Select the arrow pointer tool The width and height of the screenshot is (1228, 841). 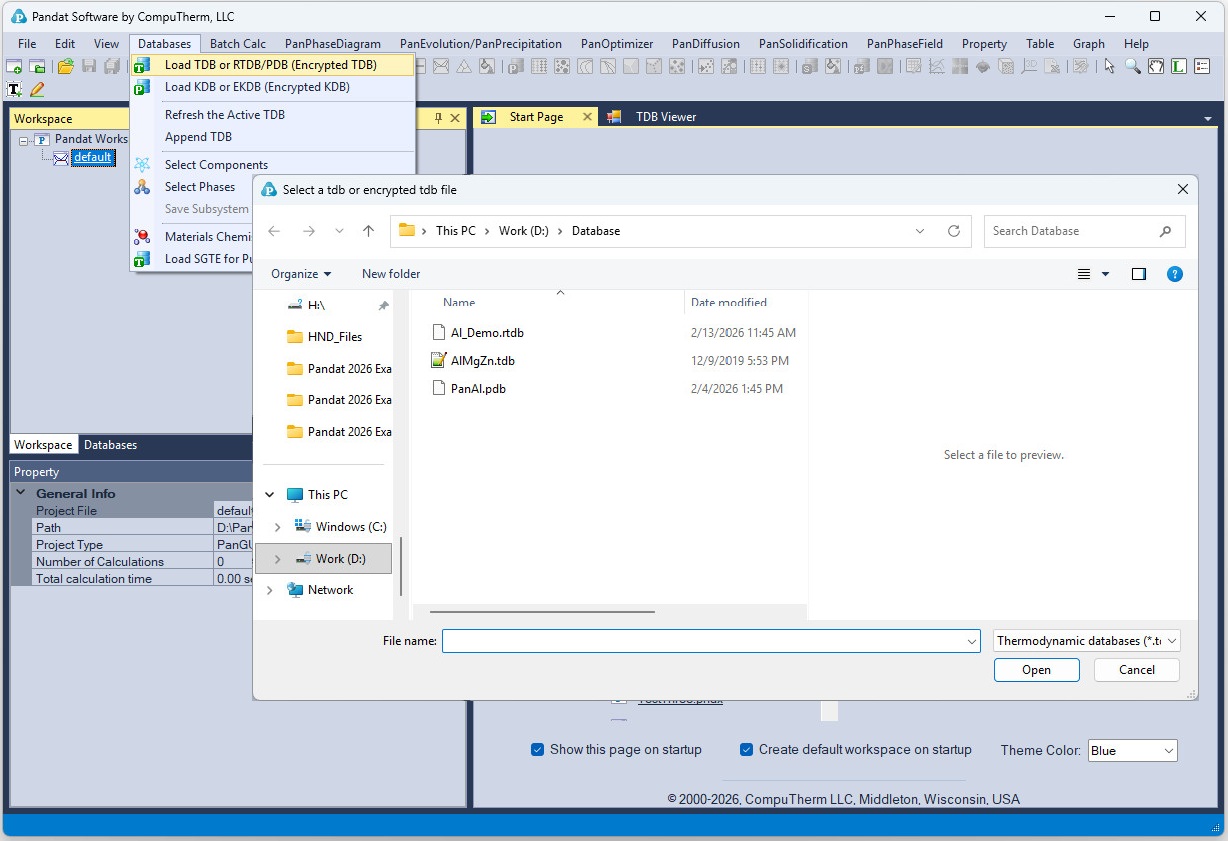pos(1109,67)
